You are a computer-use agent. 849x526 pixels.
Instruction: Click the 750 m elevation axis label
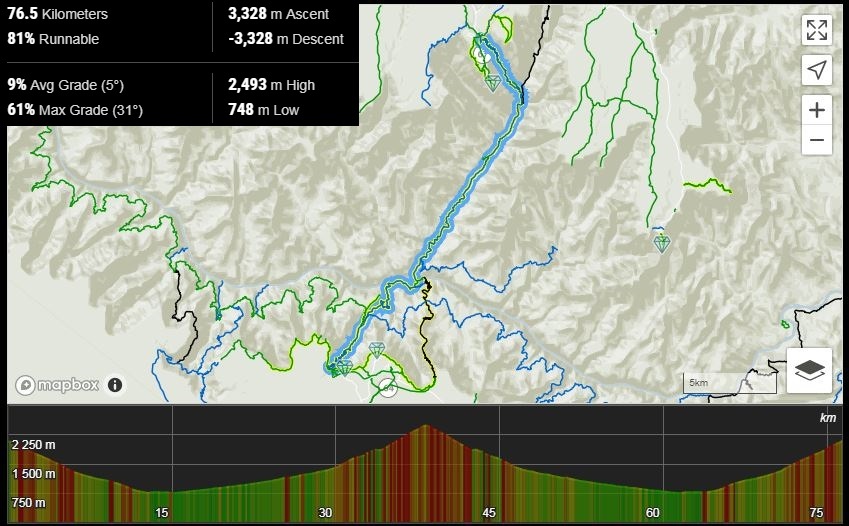pos(29,503)
